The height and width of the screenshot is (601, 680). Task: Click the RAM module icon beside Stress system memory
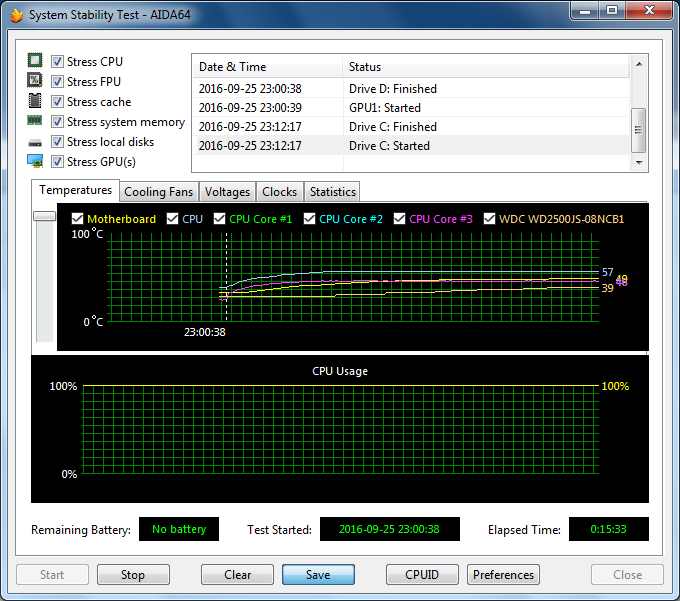coord(35,122)
